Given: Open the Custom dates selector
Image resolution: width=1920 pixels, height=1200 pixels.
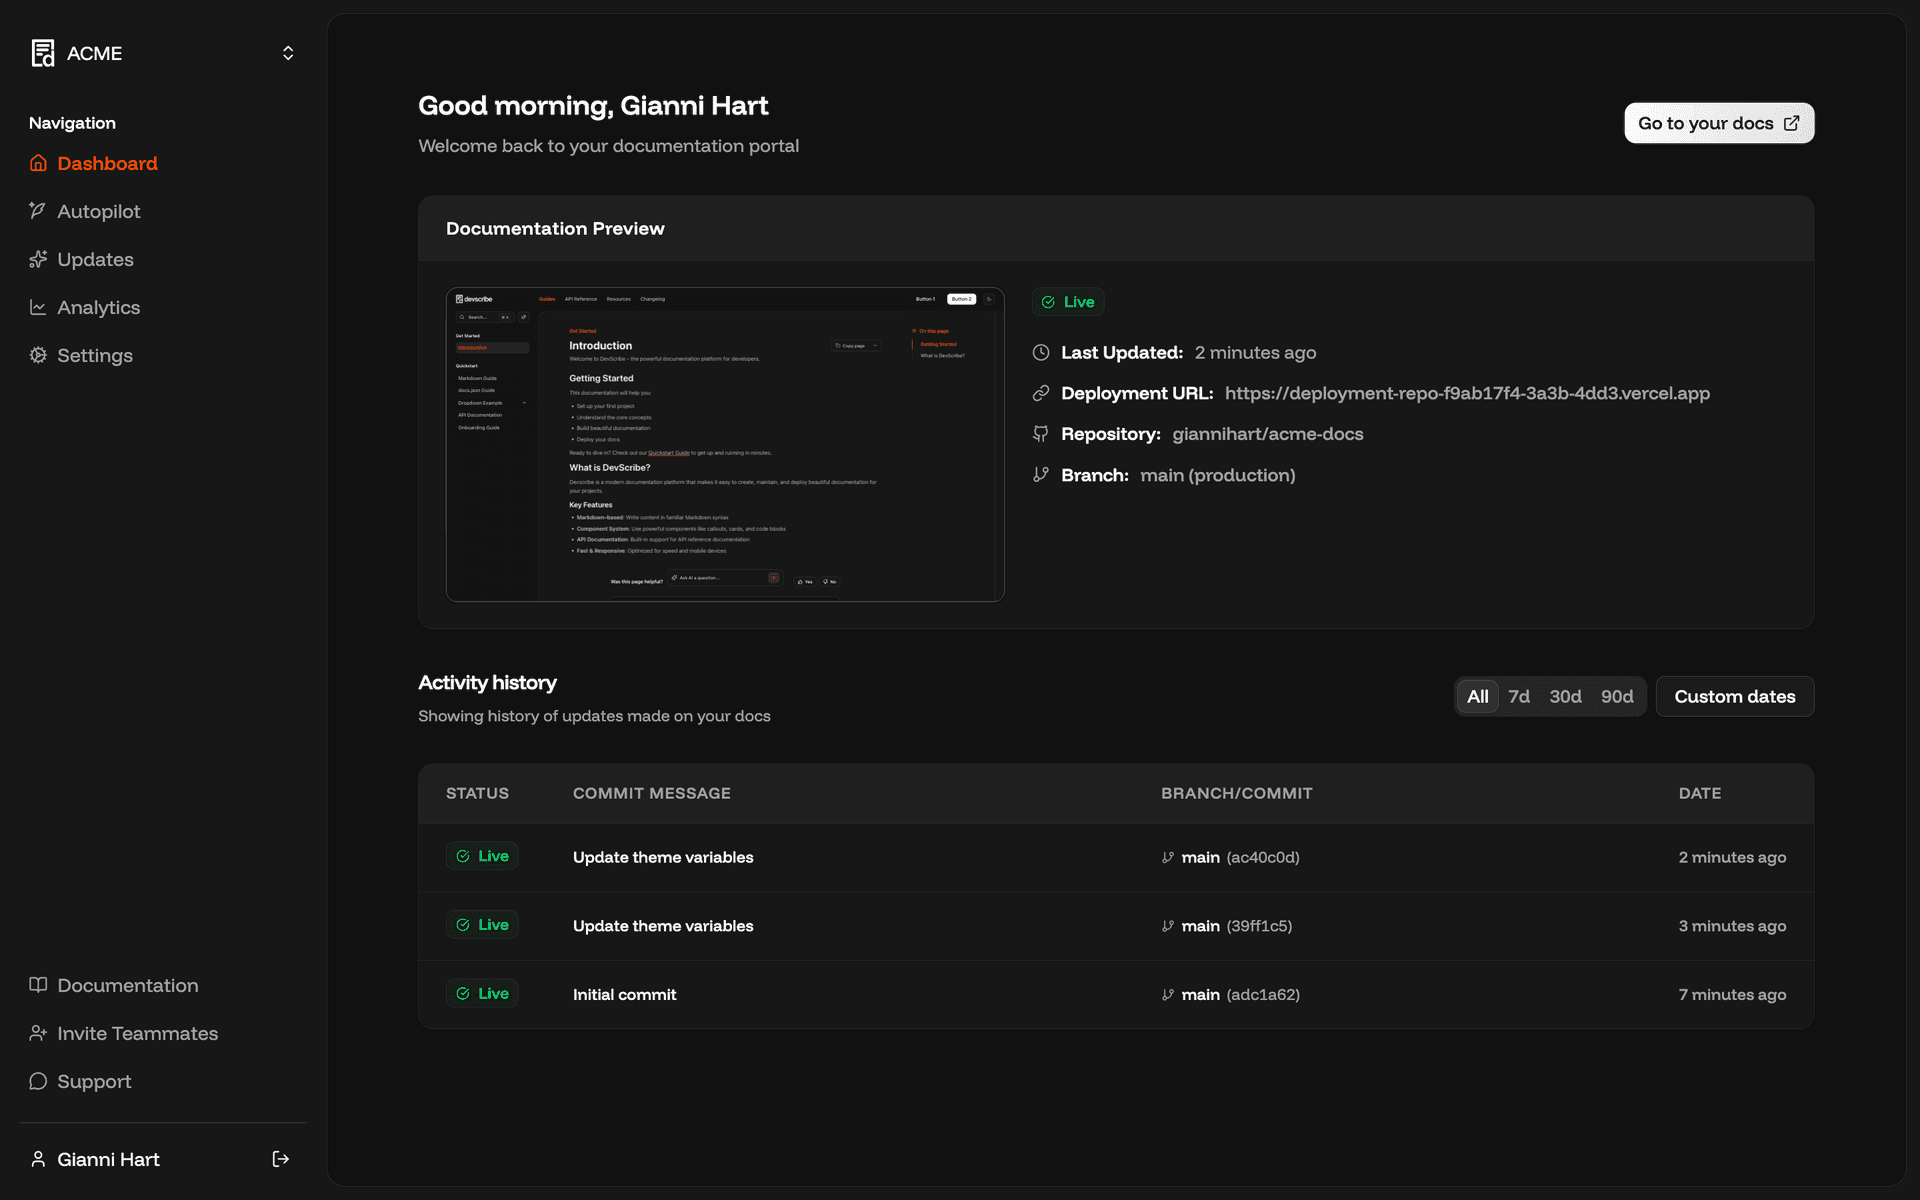Looking at the screenshot, I should click(x=1734, y=696).
